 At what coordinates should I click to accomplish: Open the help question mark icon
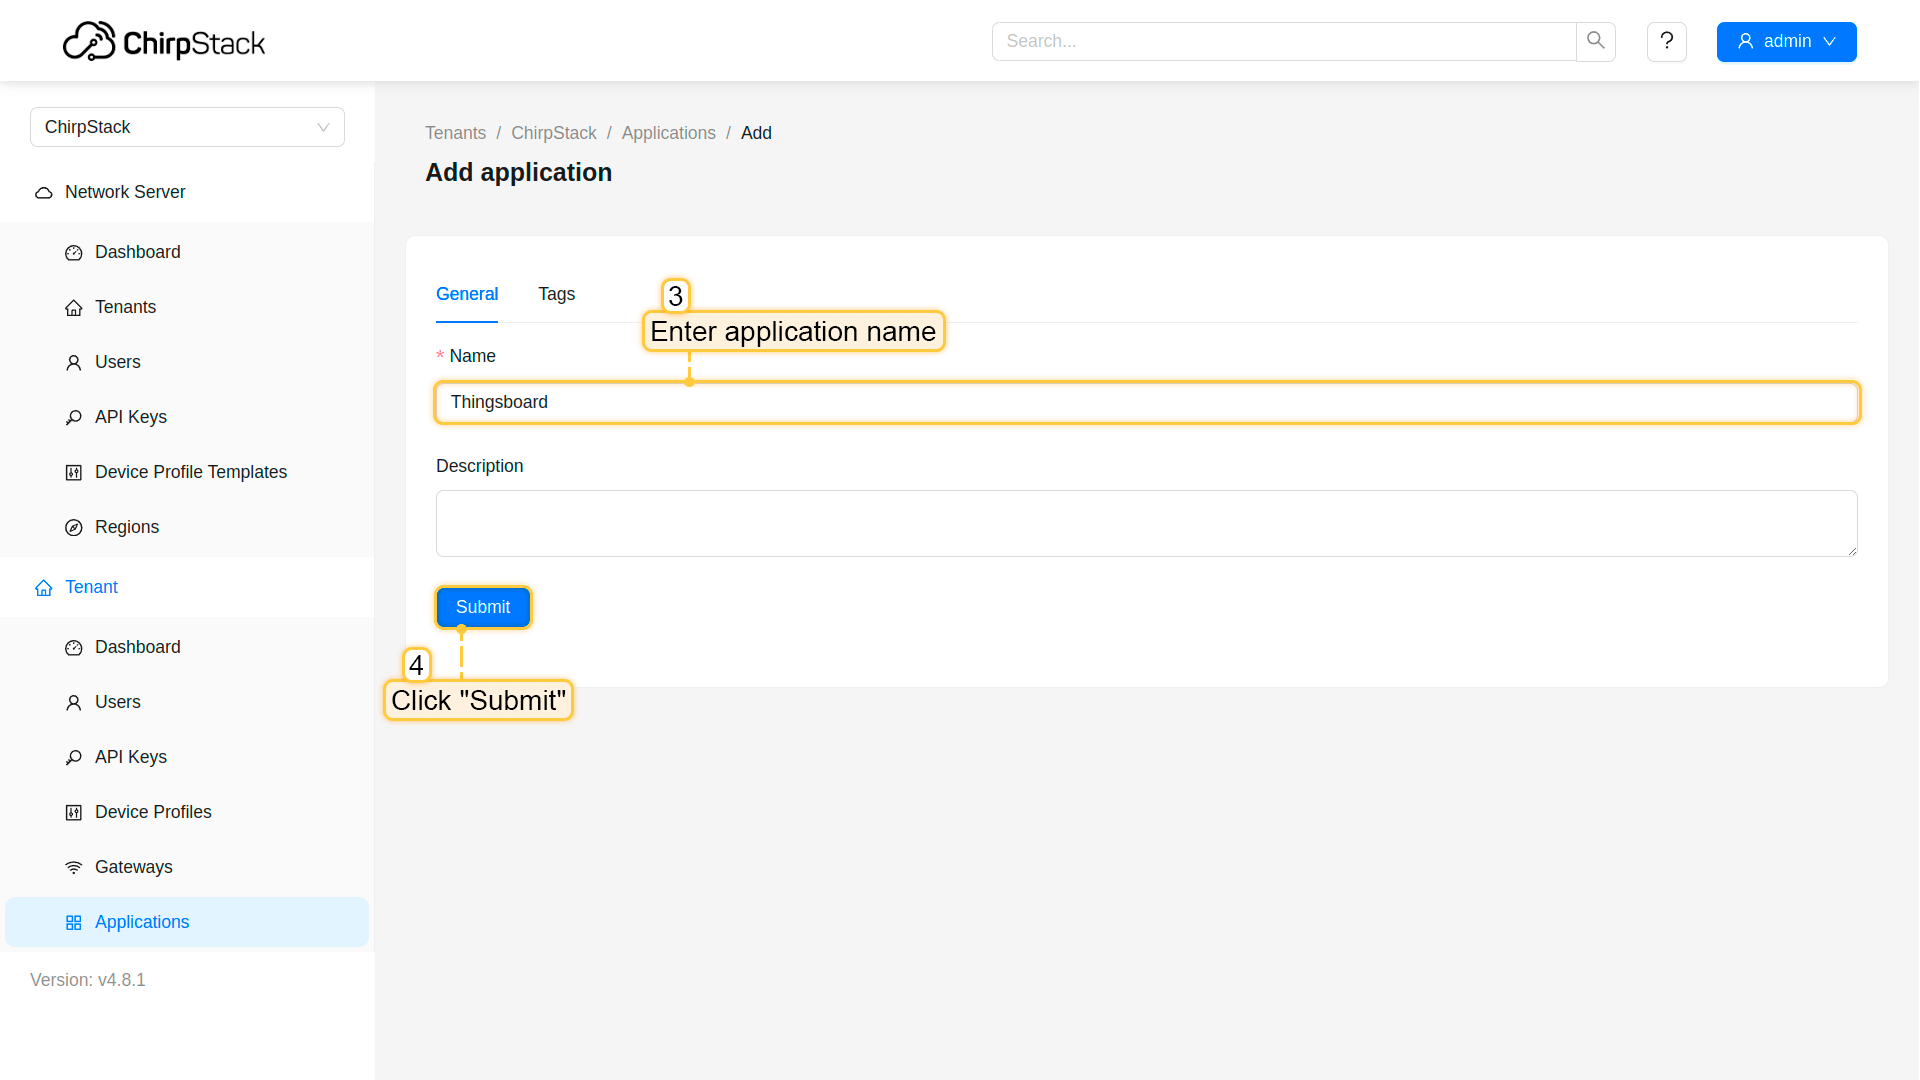[x=1666, y=41]
